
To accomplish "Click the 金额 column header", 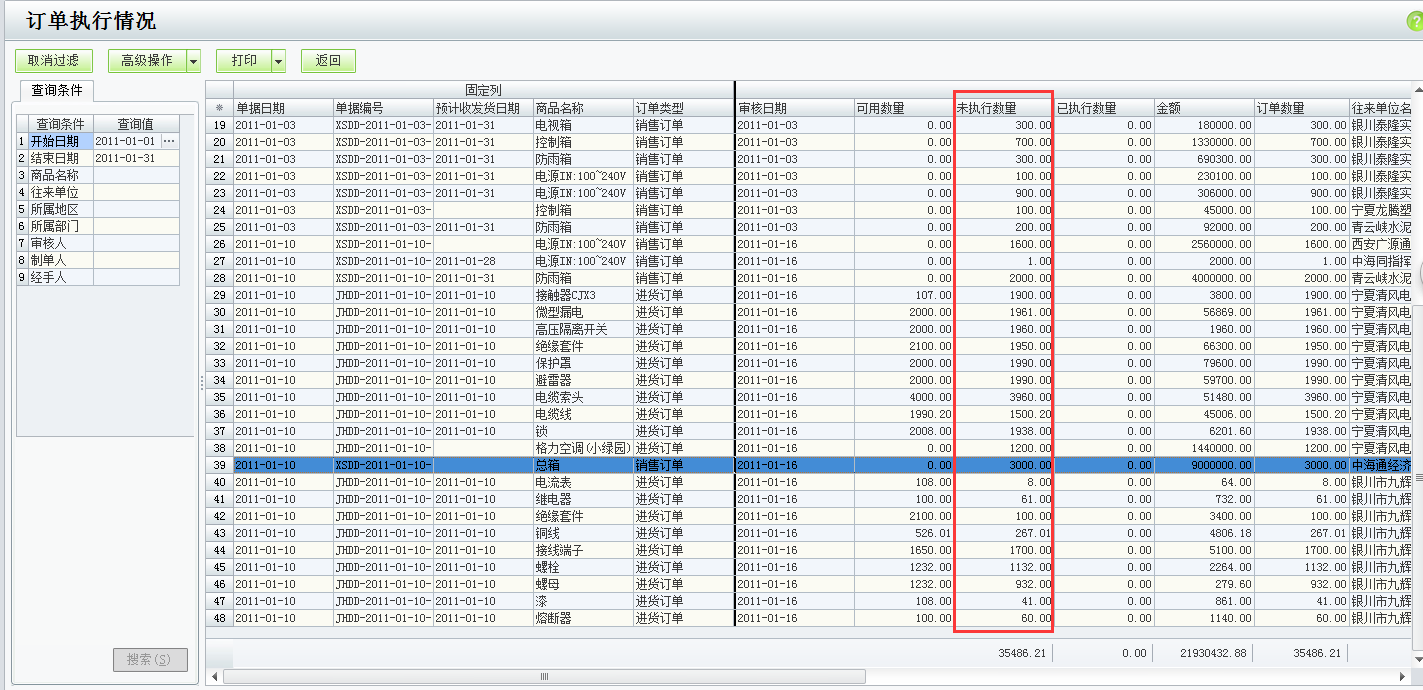I will tap(1203, 108).
